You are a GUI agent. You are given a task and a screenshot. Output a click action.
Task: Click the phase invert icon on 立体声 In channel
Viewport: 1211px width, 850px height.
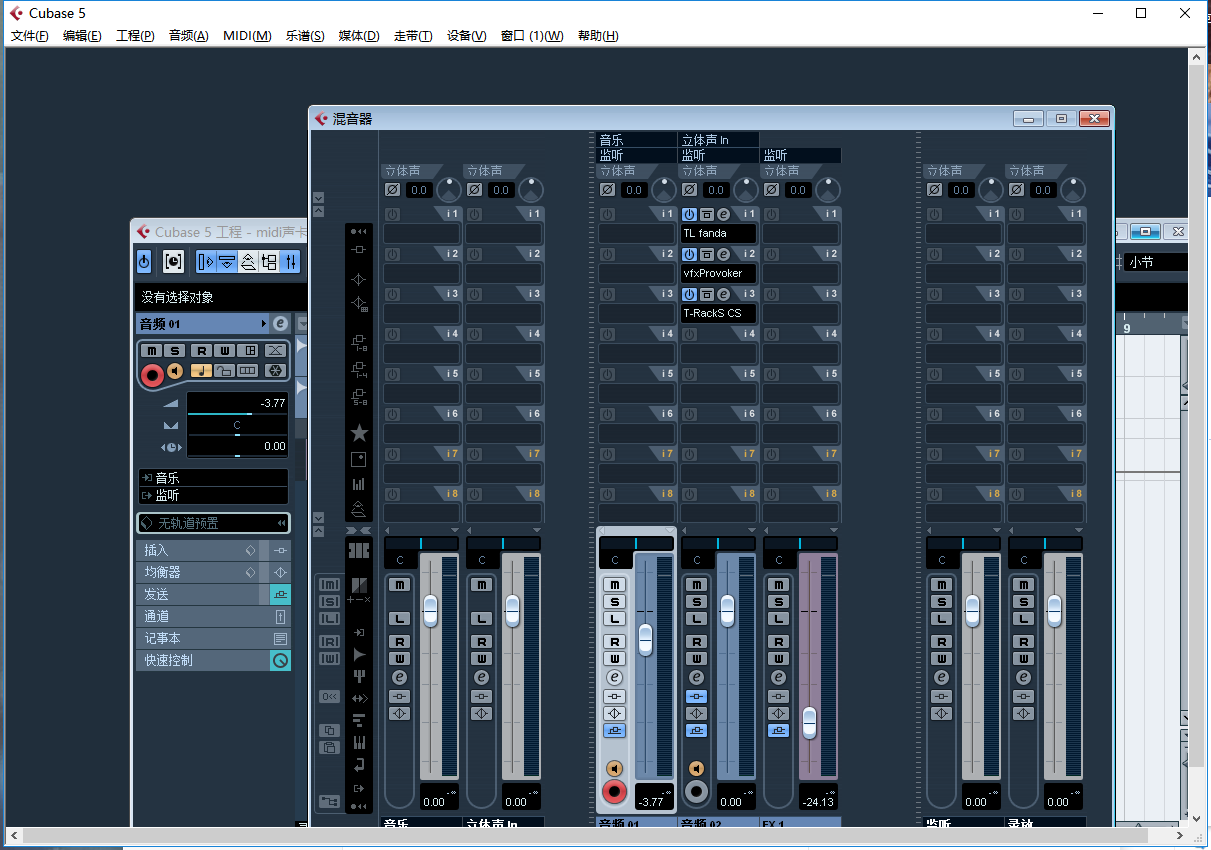click(475, 190)
